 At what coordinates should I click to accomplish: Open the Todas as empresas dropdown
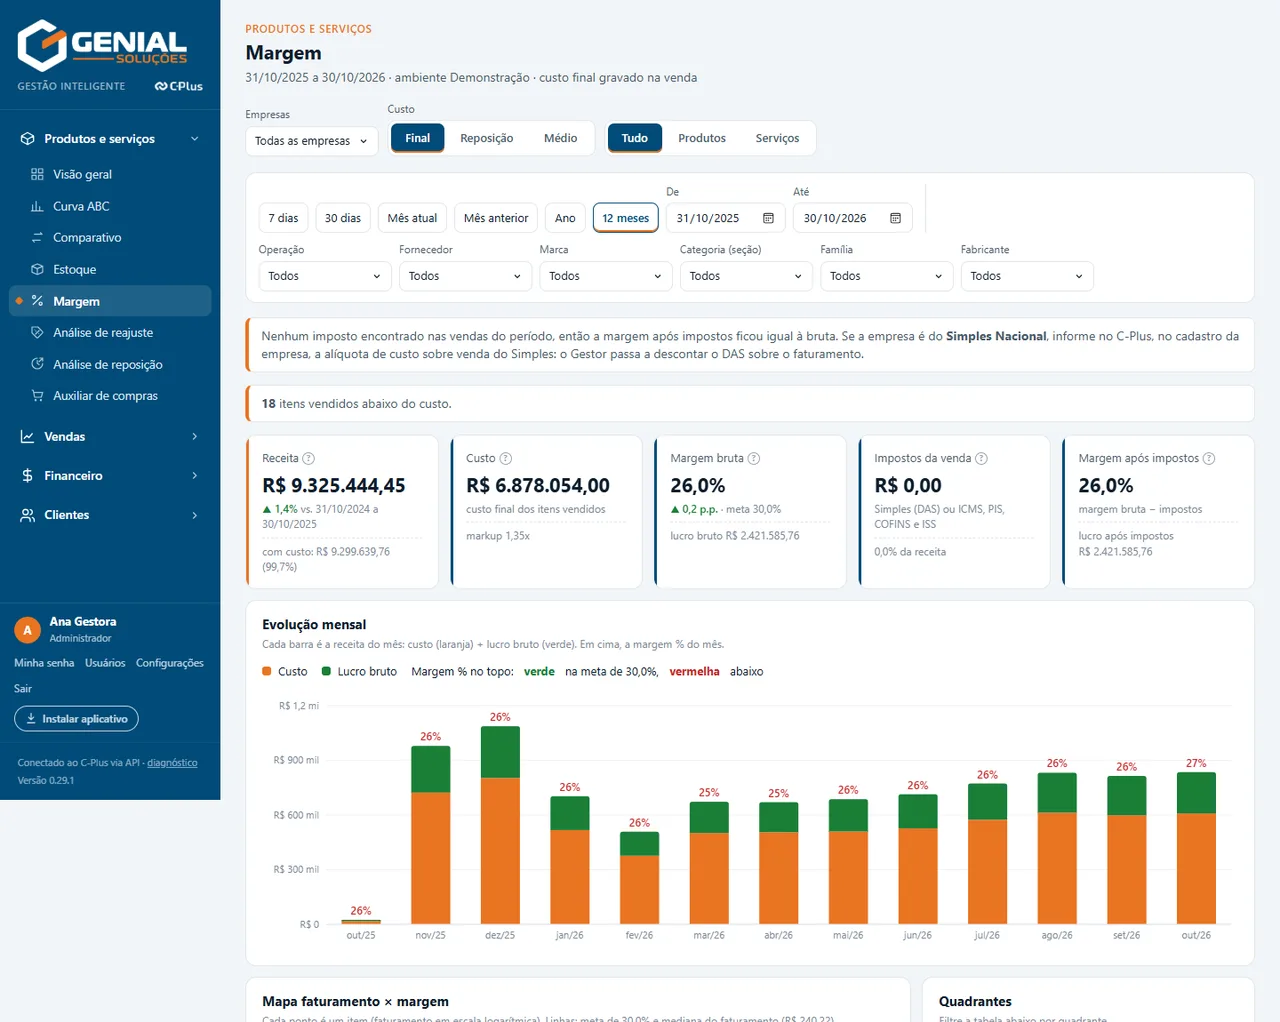[x=312, y=141]
